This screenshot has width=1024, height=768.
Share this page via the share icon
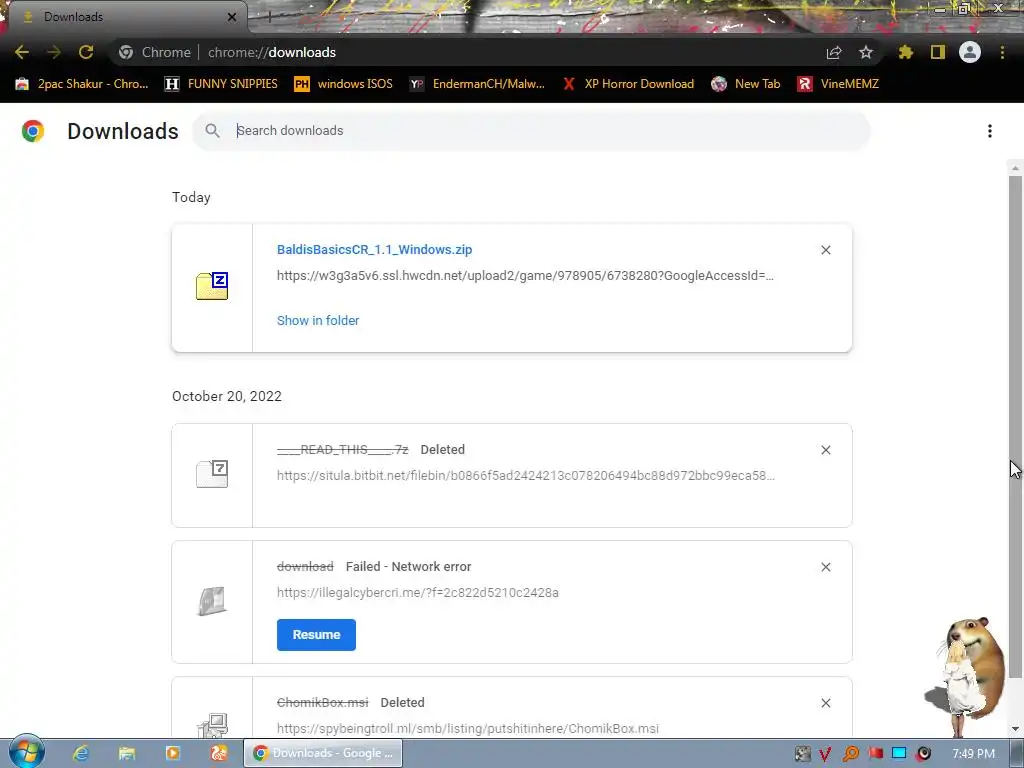[834, 52]
